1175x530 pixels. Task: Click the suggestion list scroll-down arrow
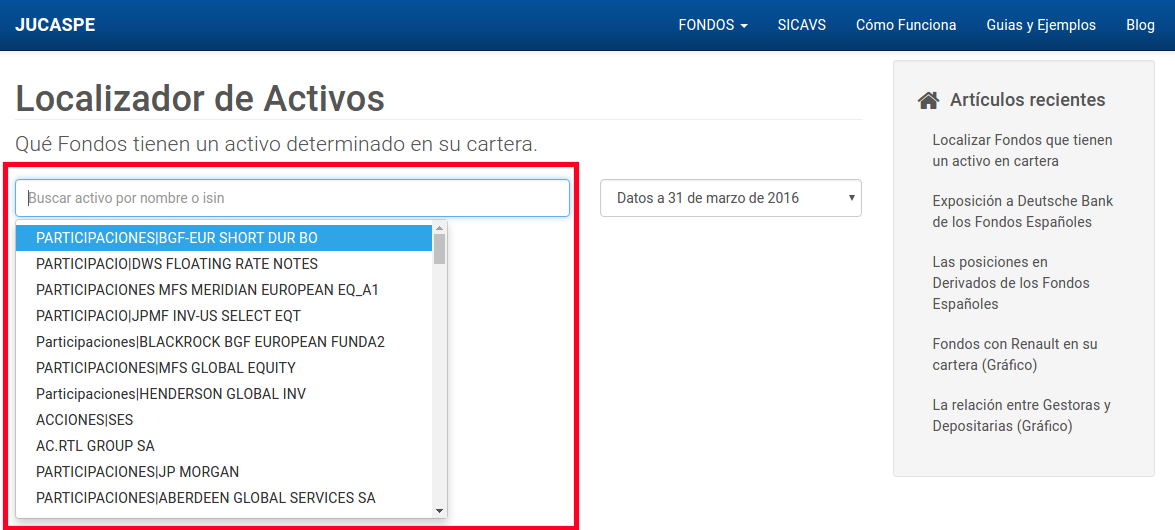coord(440,511)
